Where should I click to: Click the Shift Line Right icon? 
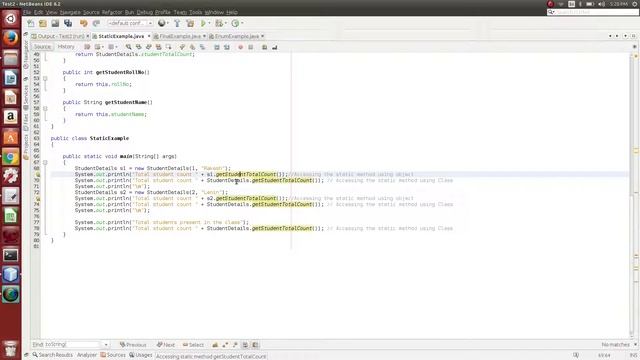pyautogui.click(x=227, y=47)
